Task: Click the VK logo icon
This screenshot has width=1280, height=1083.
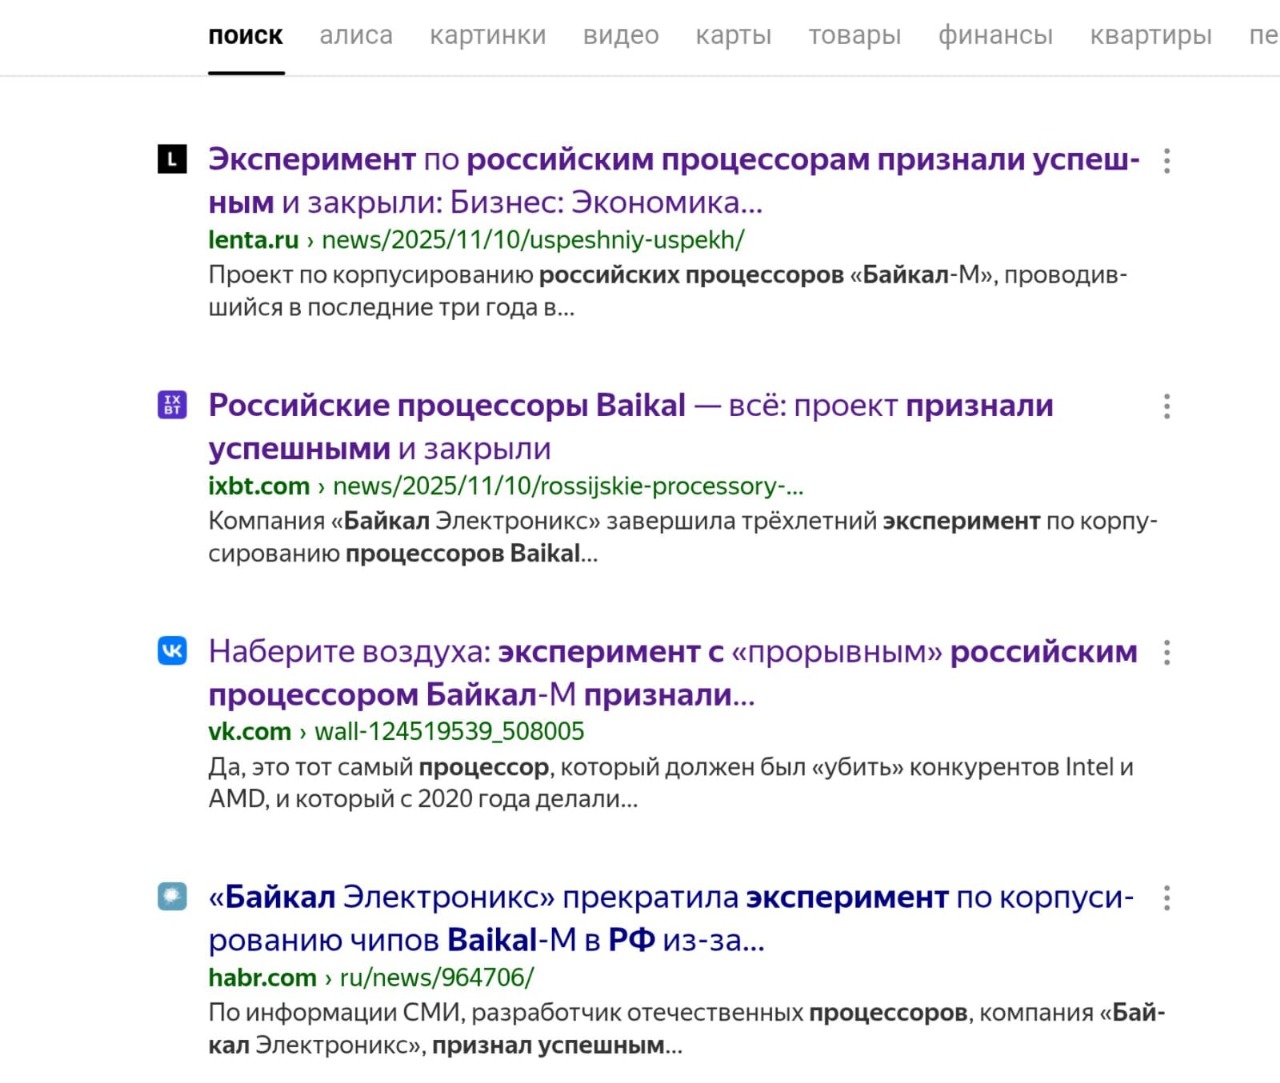Action: (172, 651)
